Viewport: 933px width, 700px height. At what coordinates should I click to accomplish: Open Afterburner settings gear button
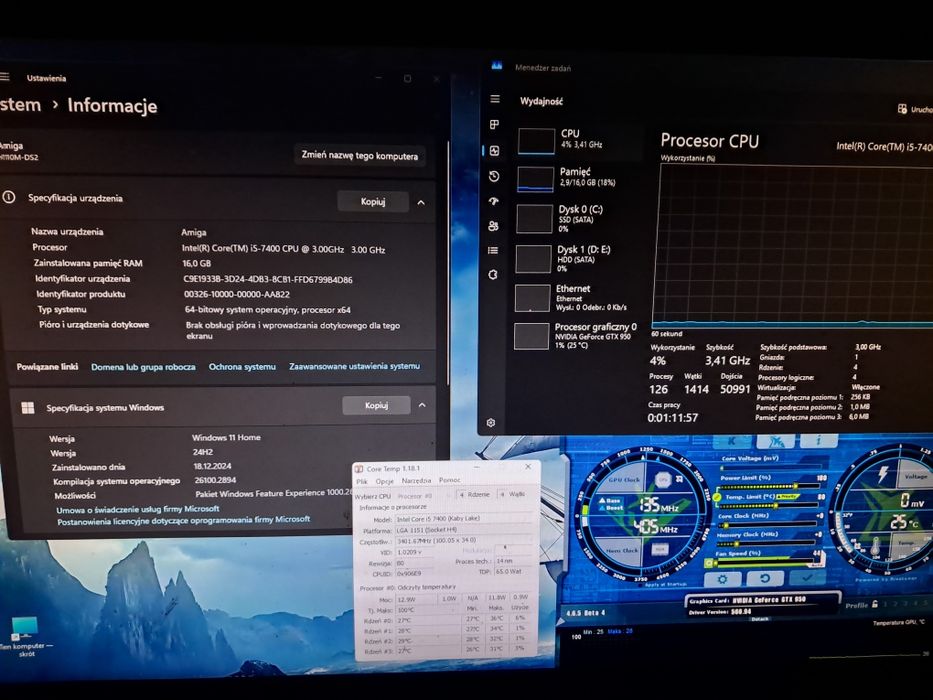[722, 579]
